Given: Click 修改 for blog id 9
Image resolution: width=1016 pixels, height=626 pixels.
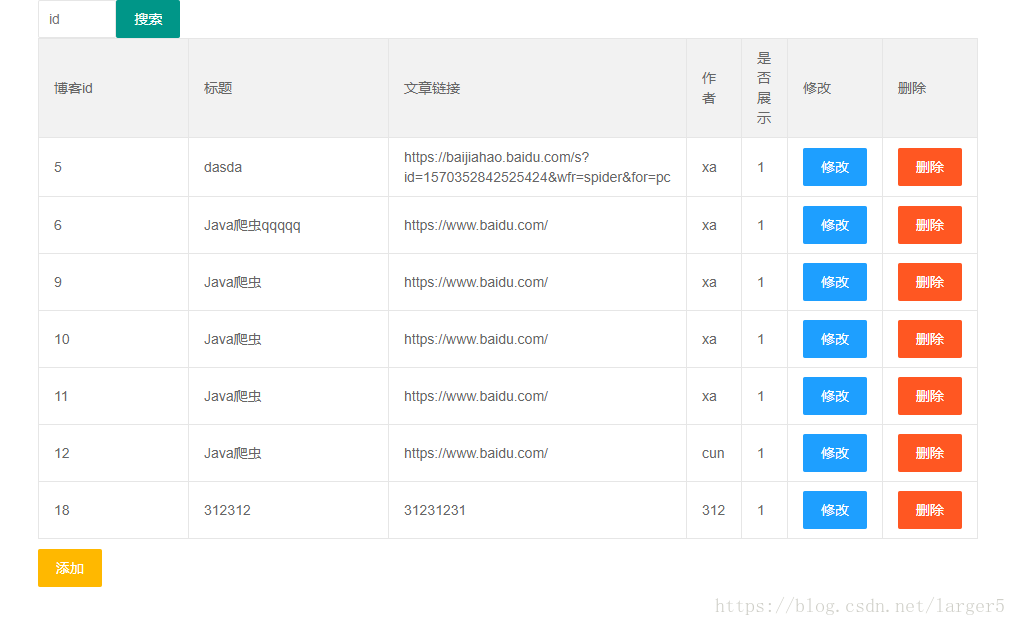Looking at the screenshot, I should [x=834, y=281].
